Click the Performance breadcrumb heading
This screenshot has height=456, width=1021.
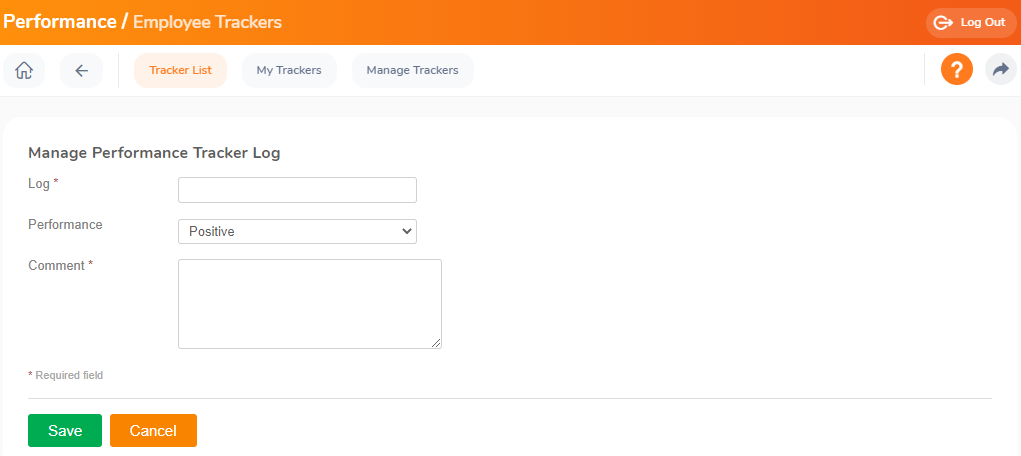point(60,22)
